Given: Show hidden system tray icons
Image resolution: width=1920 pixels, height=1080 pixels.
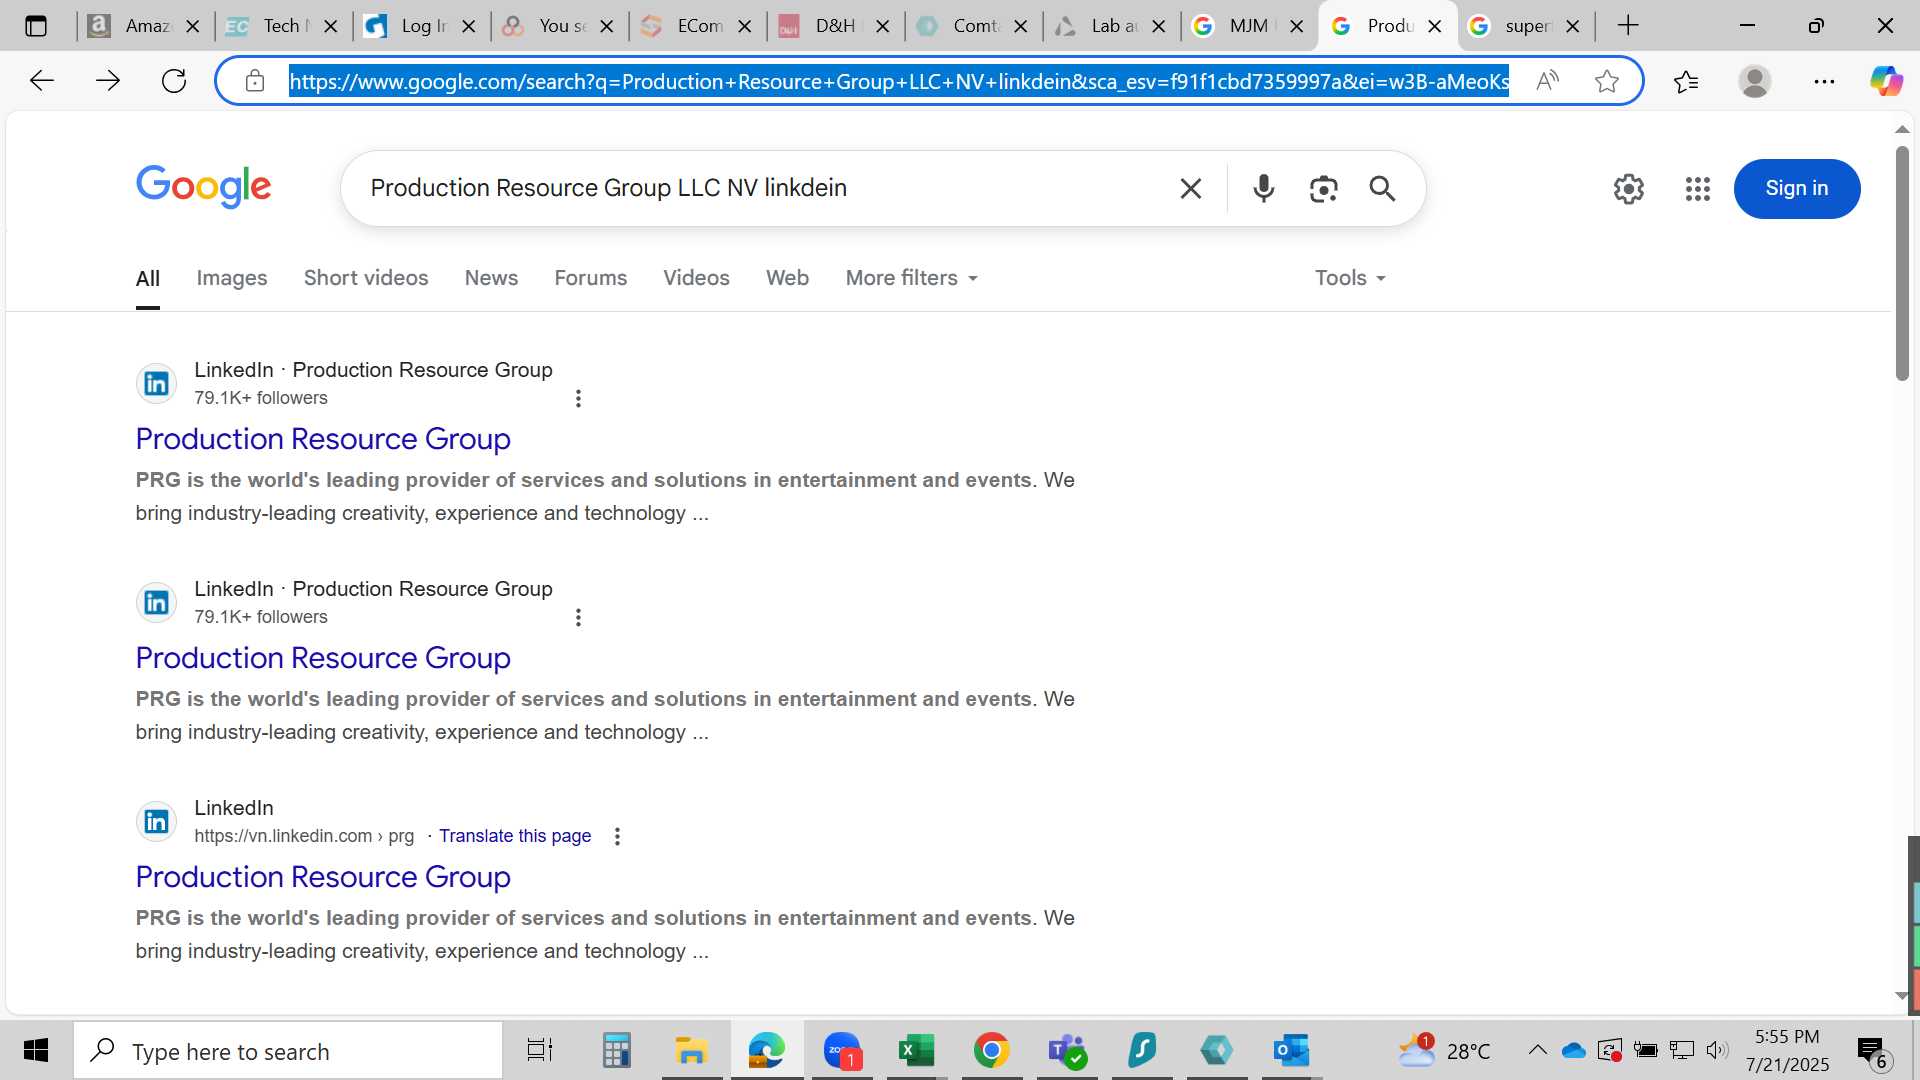Looking at the screenshot, I should pyautogui.click(x=1538, y=1050).
